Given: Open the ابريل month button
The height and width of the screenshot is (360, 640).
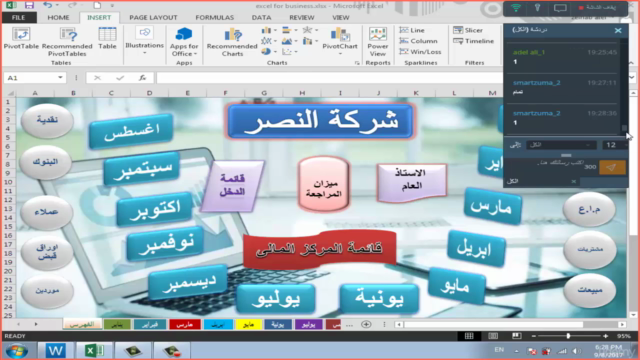Looking at the screenshot, I should coord(476,249).
